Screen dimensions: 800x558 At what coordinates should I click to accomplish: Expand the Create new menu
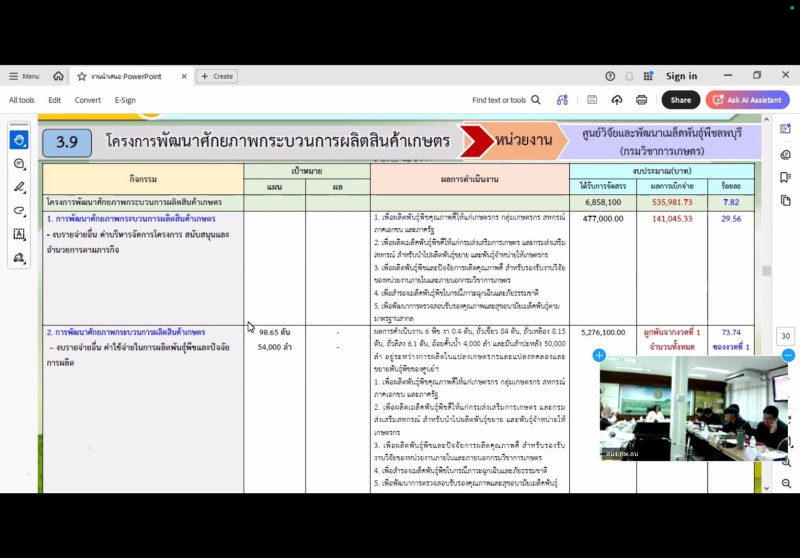(217, 76)
